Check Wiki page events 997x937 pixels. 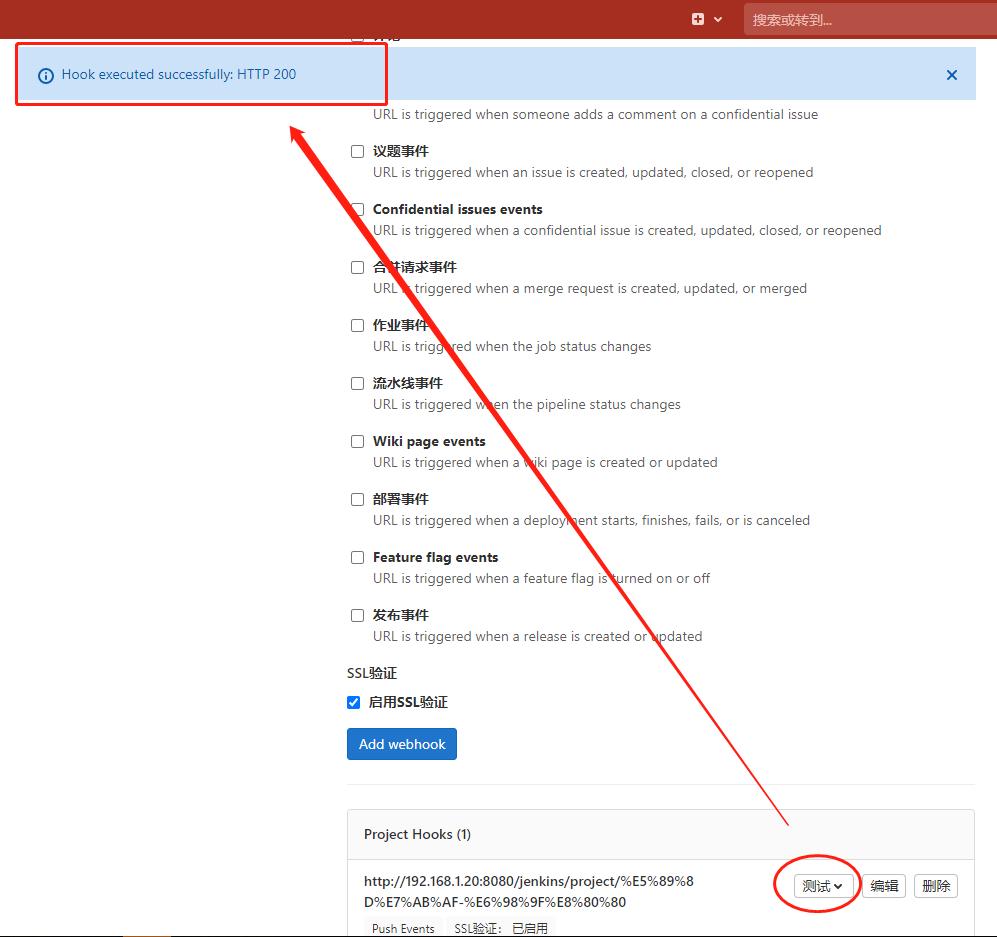tap(357, 441)
